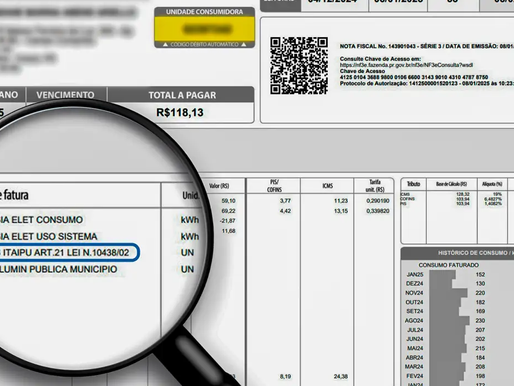514x386 pixels.
Task: Click consumption value '130' for DEZ24
Action: (480, 284)
